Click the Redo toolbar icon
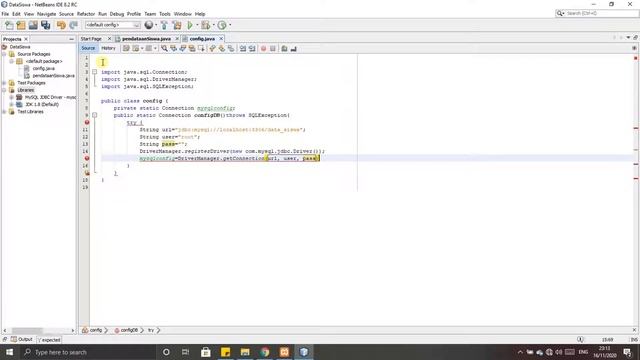Image resolution: width=640 pixels, height=360 pixels. click(x=73, y=25)
